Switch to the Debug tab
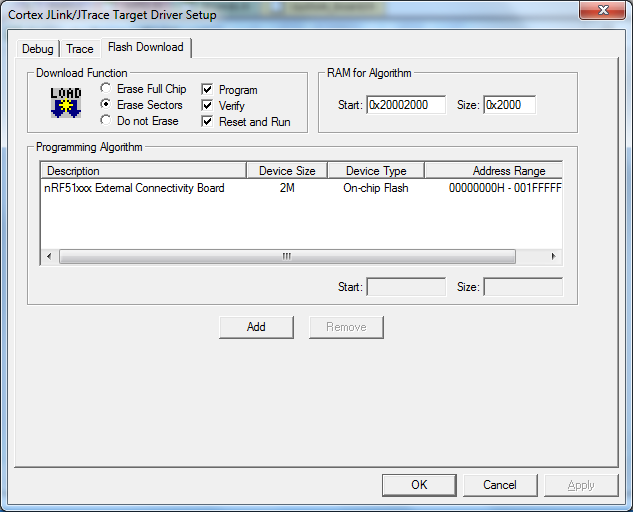This screenshot has height=512, width=633. tap(37, 49)
